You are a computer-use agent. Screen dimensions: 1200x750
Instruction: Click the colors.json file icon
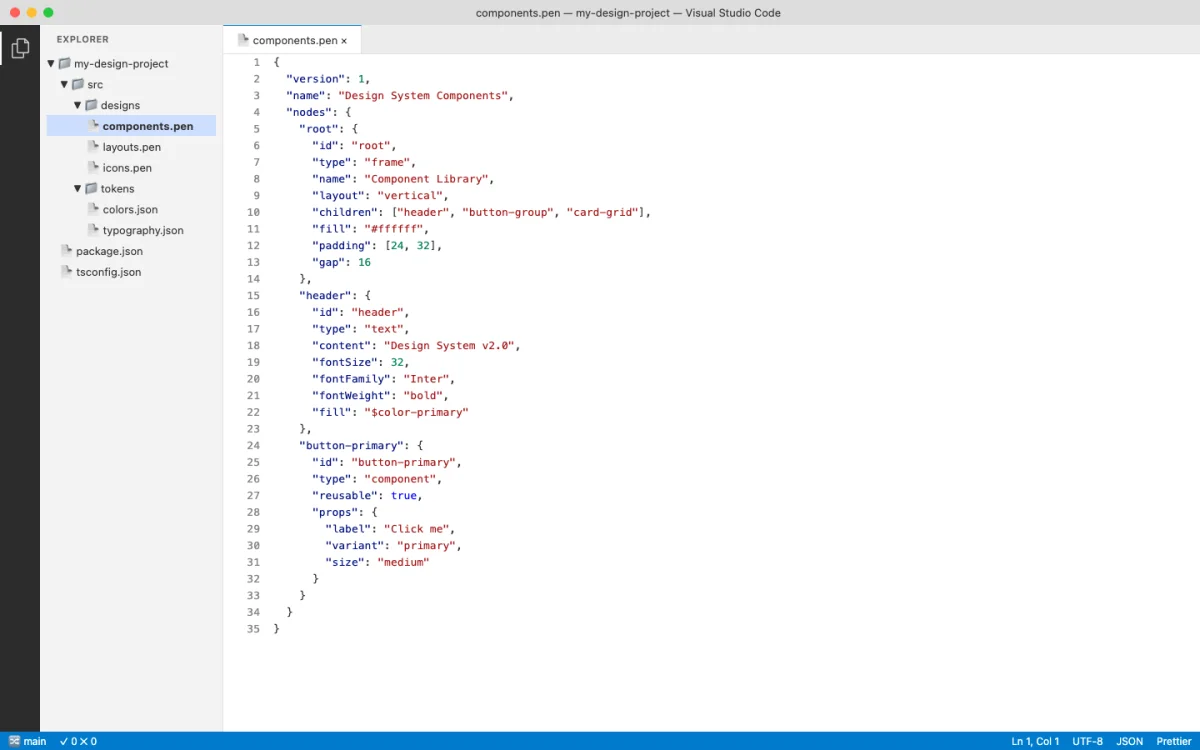pyautogui.click(x=94, y=210)
